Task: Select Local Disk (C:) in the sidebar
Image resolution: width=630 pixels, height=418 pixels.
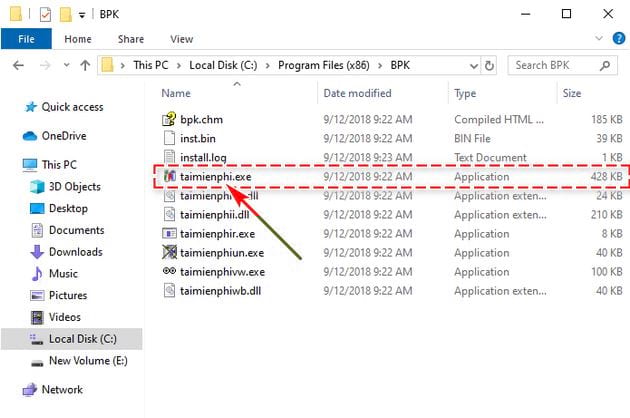Action: [72, 339]
